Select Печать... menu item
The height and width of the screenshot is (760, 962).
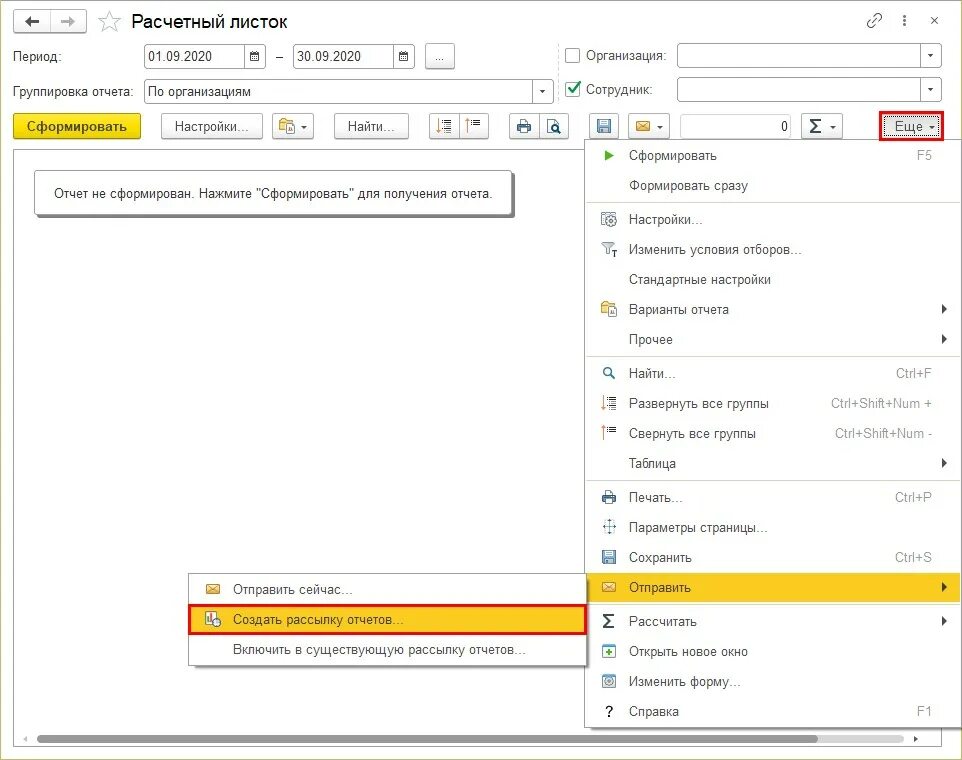pos(773,497)
